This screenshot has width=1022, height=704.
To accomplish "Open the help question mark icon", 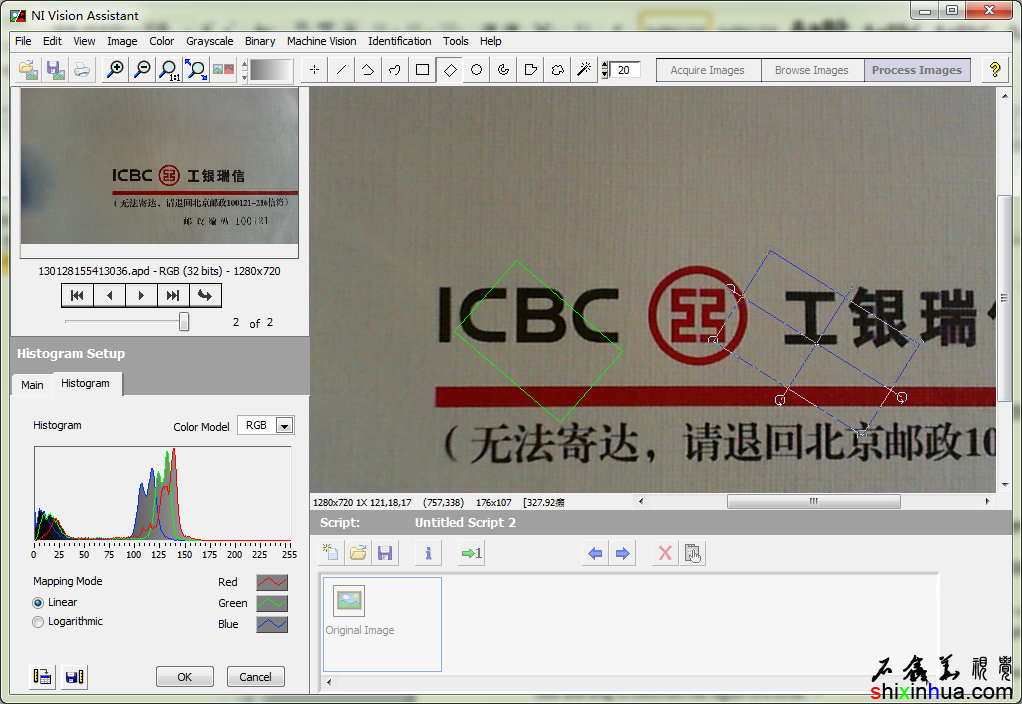I will [995, 70].
